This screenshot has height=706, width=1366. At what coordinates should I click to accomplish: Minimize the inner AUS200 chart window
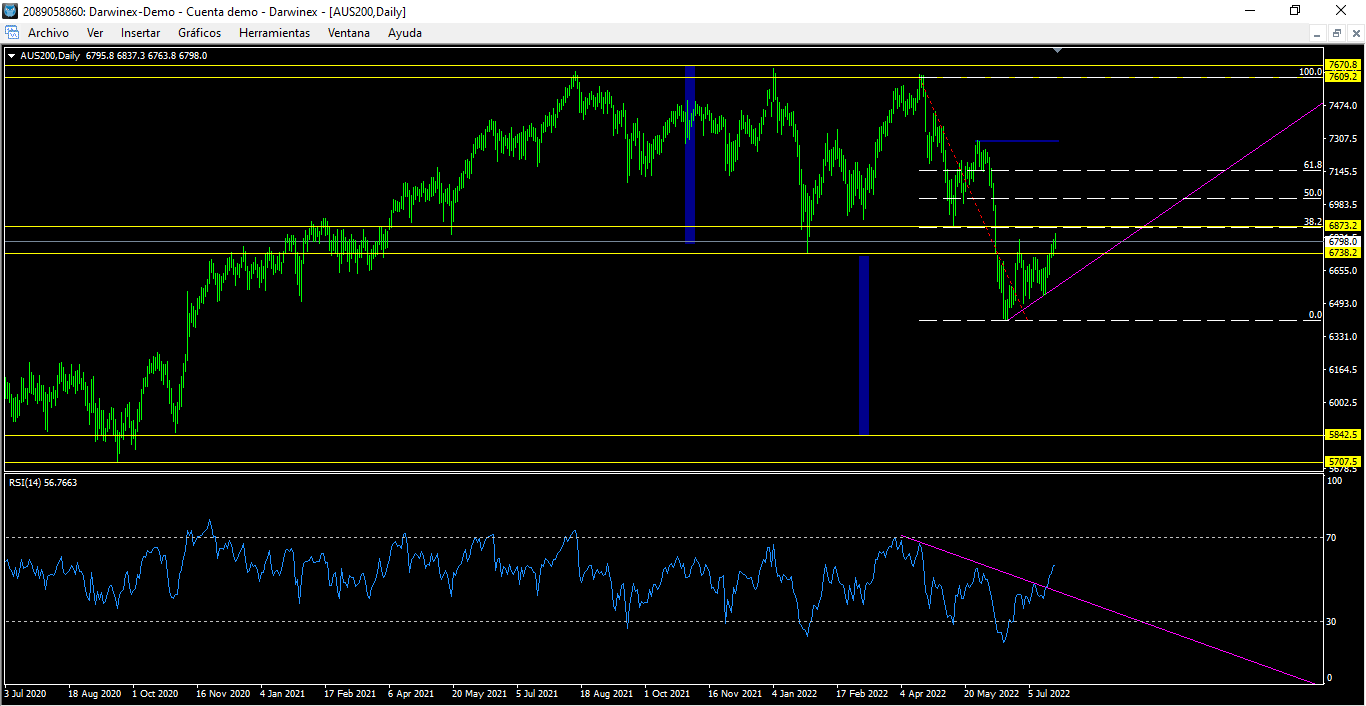(1318, 33)
